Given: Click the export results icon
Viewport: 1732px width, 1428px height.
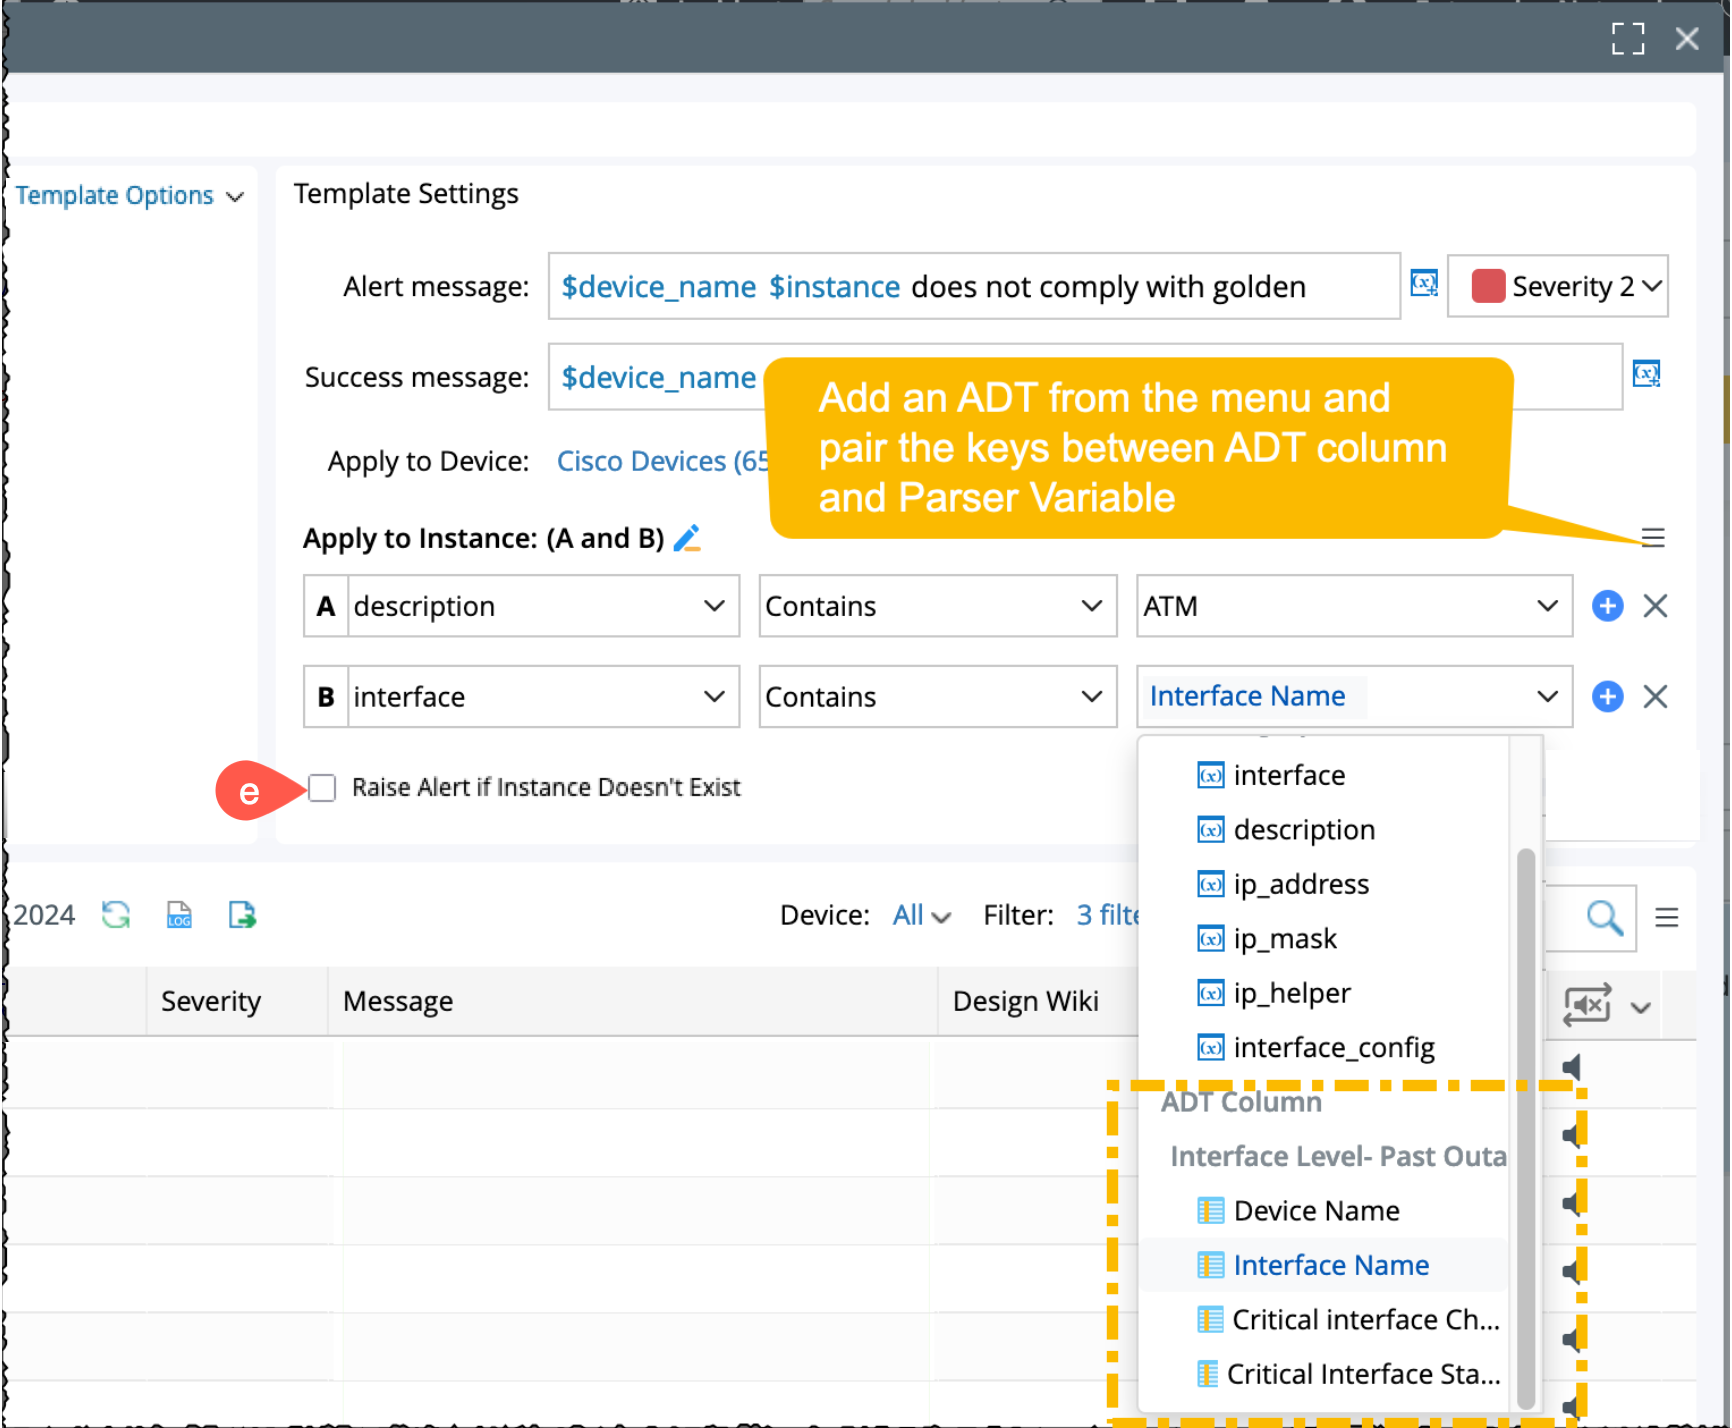Looking at the screenshot, I should 242,914.
